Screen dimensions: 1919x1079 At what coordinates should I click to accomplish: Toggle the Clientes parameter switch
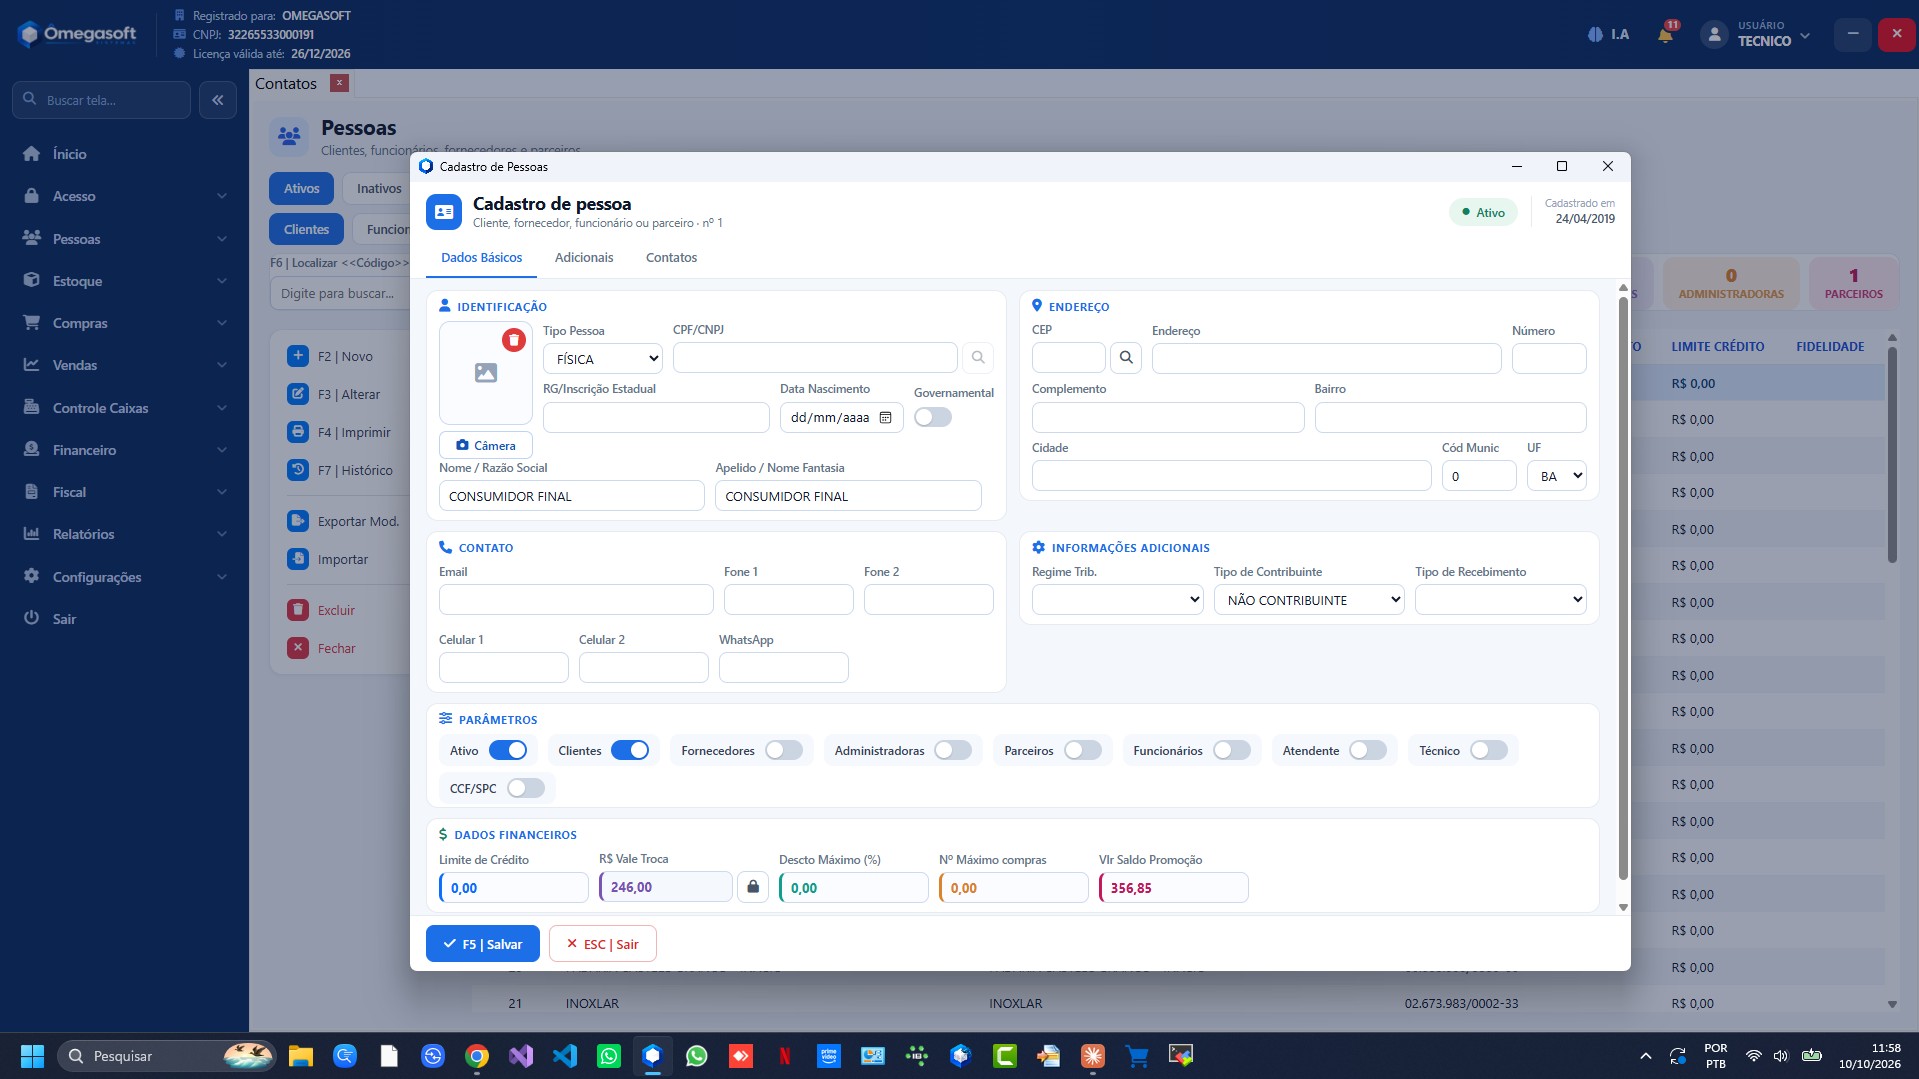pyautogui.click(x=630, y=750)
